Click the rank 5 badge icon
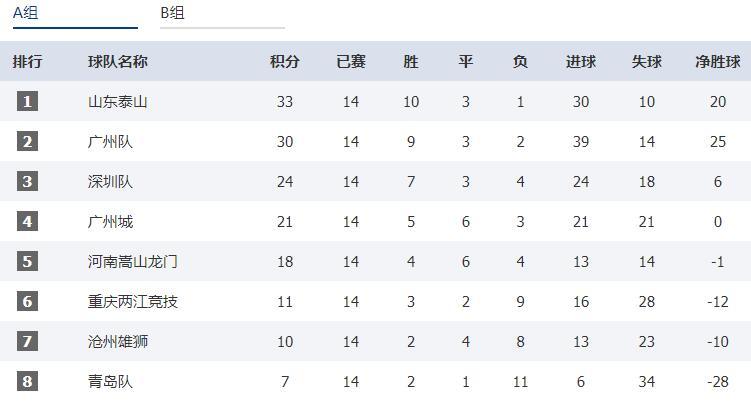 [x=27, y=262]
